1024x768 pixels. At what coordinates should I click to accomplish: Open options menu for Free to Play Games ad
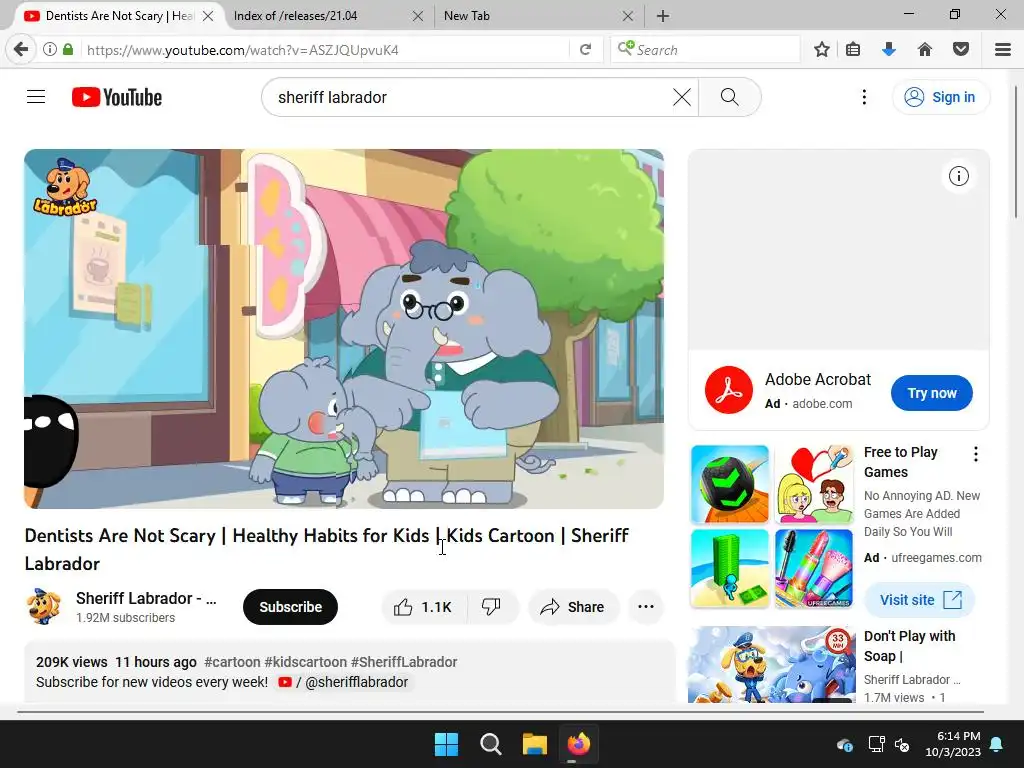coord(976,455)
